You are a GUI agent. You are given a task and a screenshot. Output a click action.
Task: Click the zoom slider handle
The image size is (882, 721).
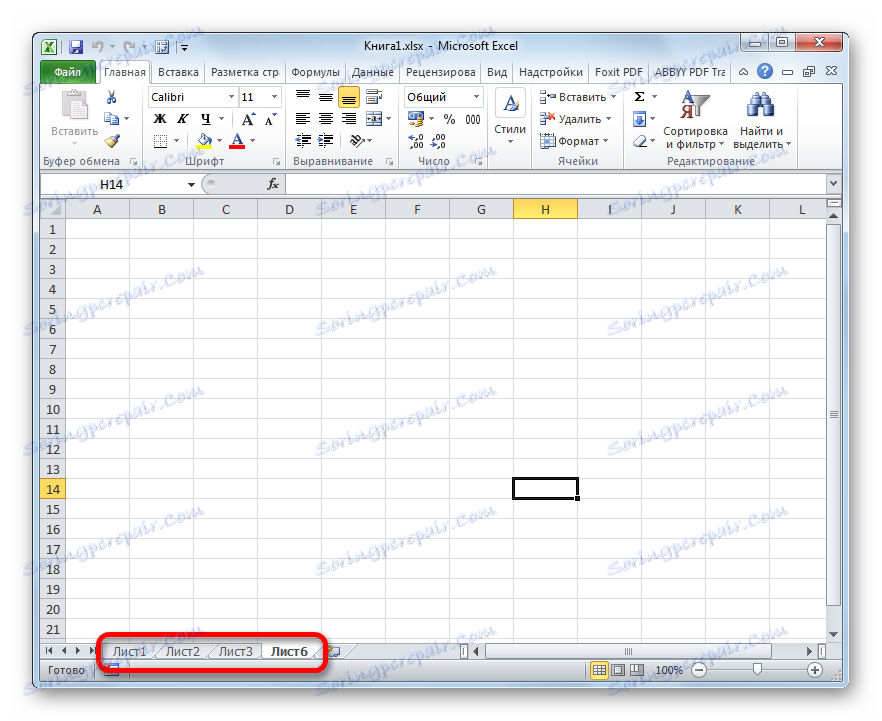click(757, 669)
